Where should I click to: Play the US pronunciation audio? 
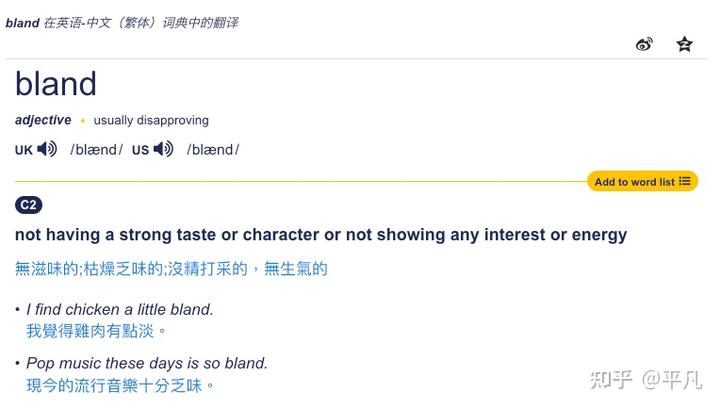pyautogui.click(x=164, y=149)
